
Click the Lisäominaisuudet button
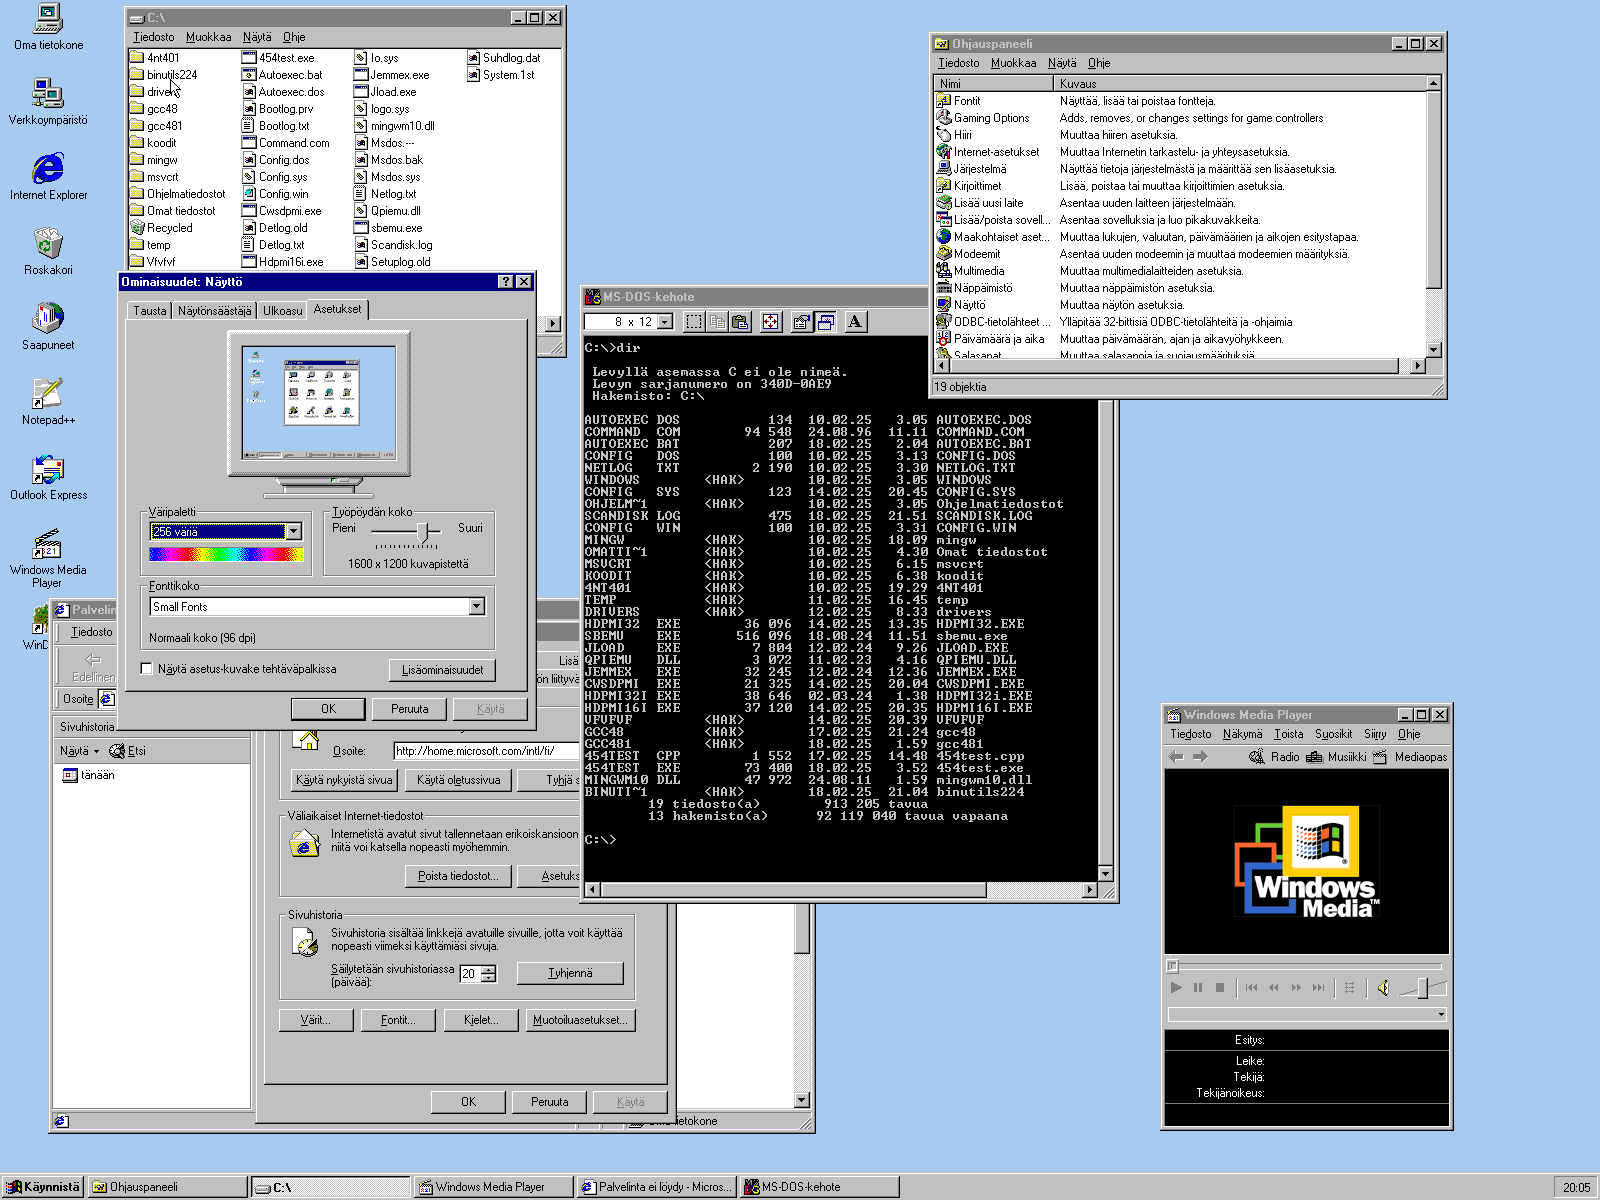pyautogui.click(x=442, y=670)
